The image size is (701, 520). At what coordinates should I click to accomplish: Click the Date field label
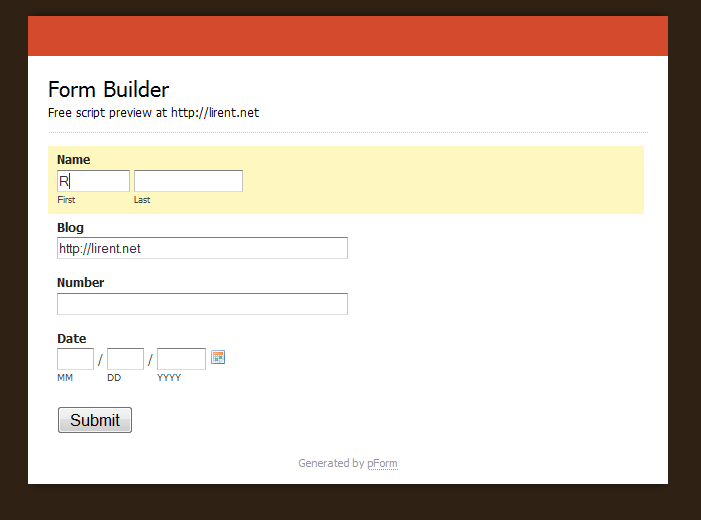click(72, 338)
